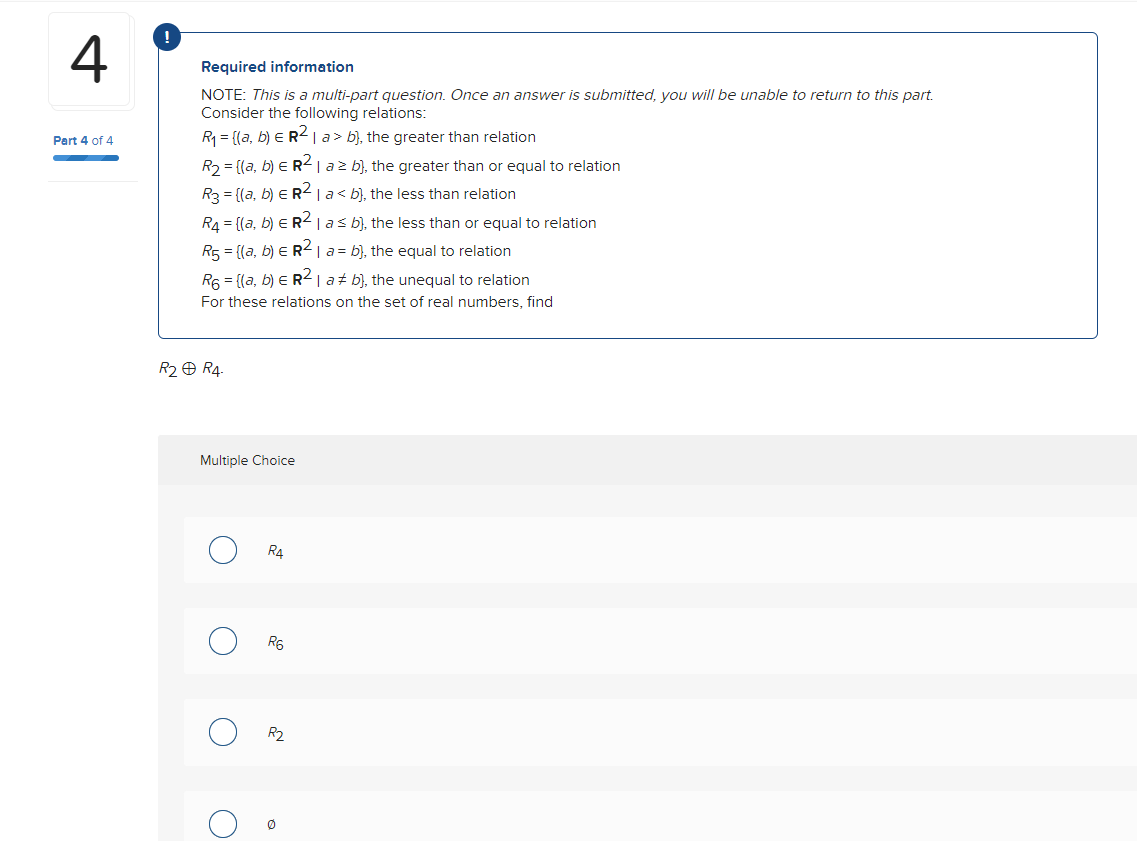
Task: Click the R4 answer label text
Action: [275, 551]
